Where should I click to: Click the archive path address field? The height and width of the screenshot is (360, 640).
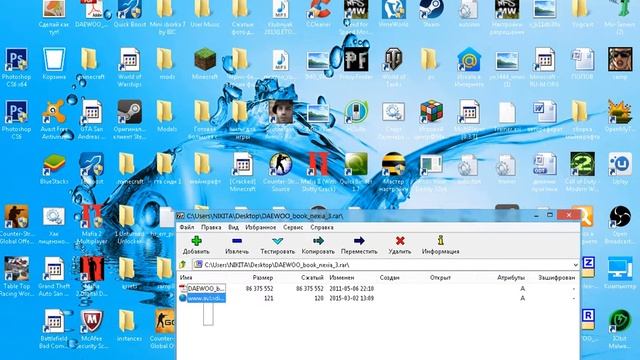(386, 265)
